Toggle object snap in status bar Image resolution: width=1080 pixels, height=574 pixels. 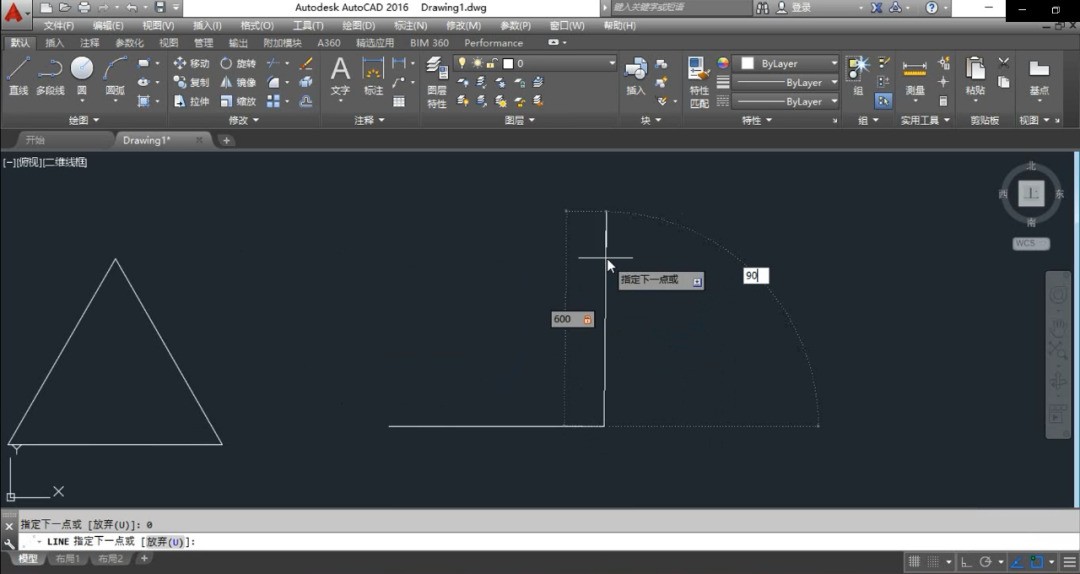tap(1036, 562)
